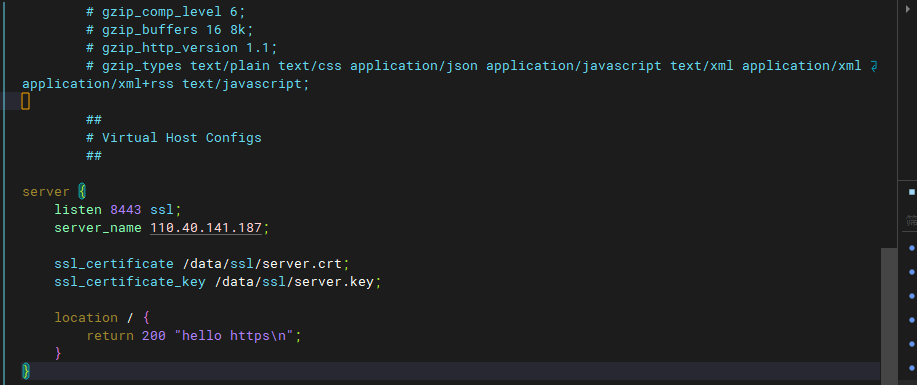Viewport: 917px width, 385px height.
Task: Click the path "/data/ssl/server.key"
Action: [294, 282]
